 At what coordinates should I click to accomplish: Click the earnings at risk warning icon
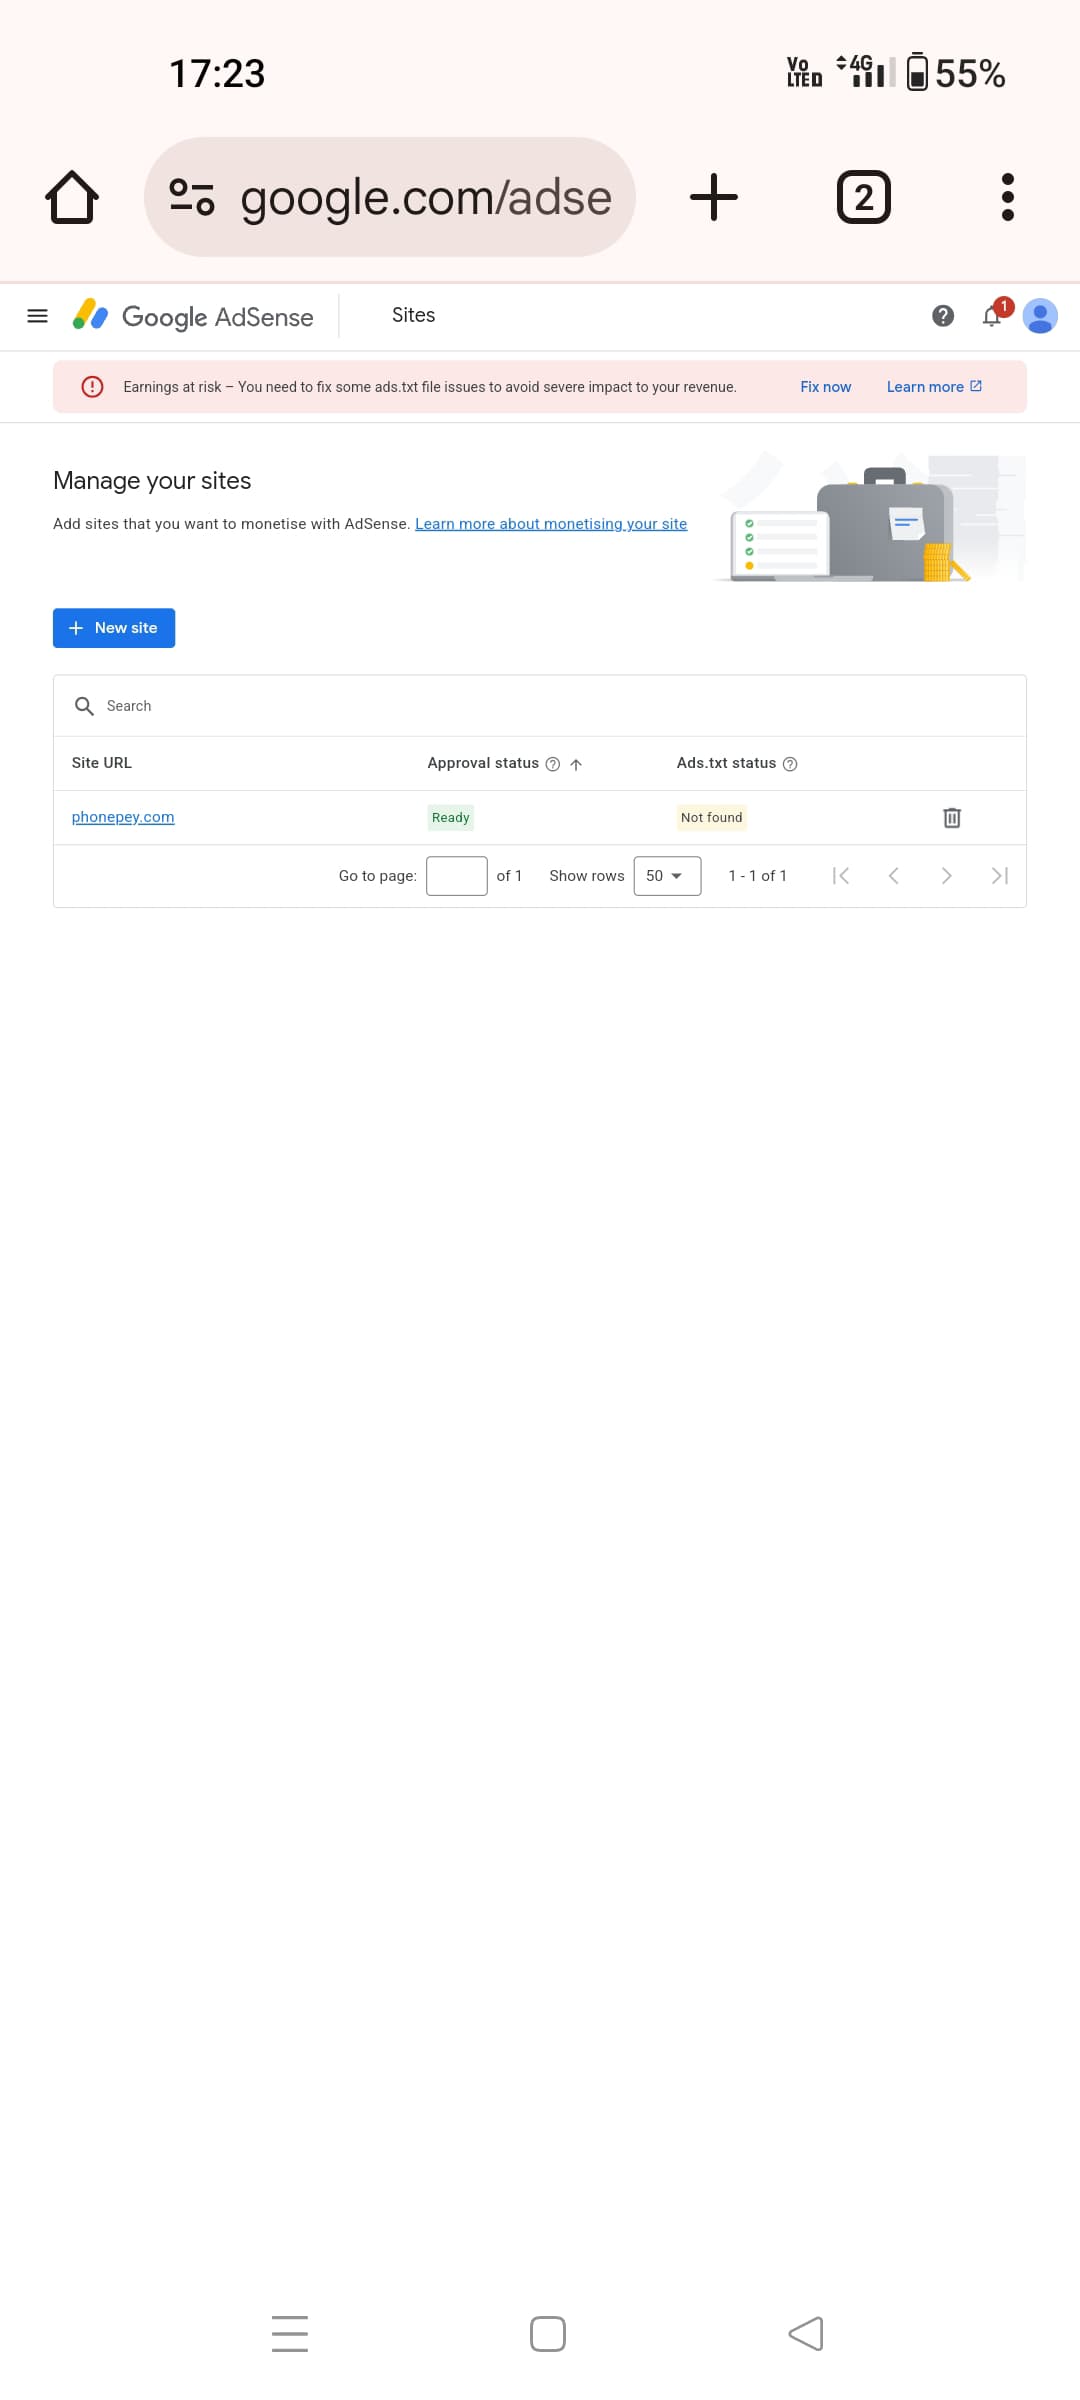click(x=92, y=387)
